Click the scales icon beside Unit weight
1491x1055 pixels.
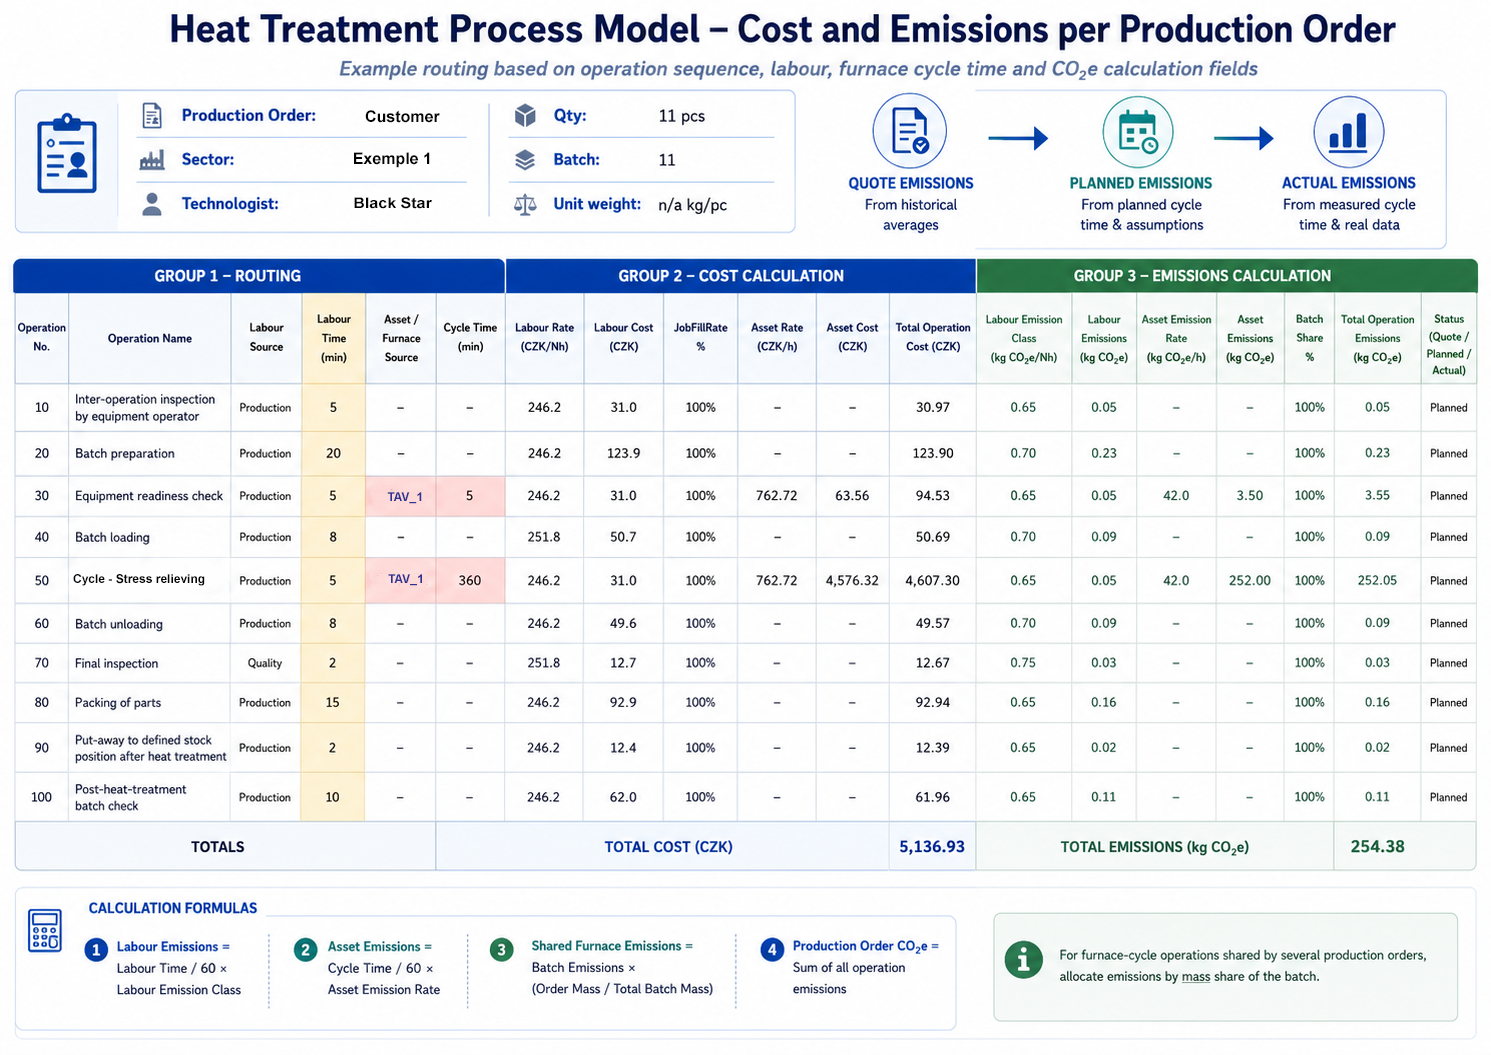(x=525, y=205)
